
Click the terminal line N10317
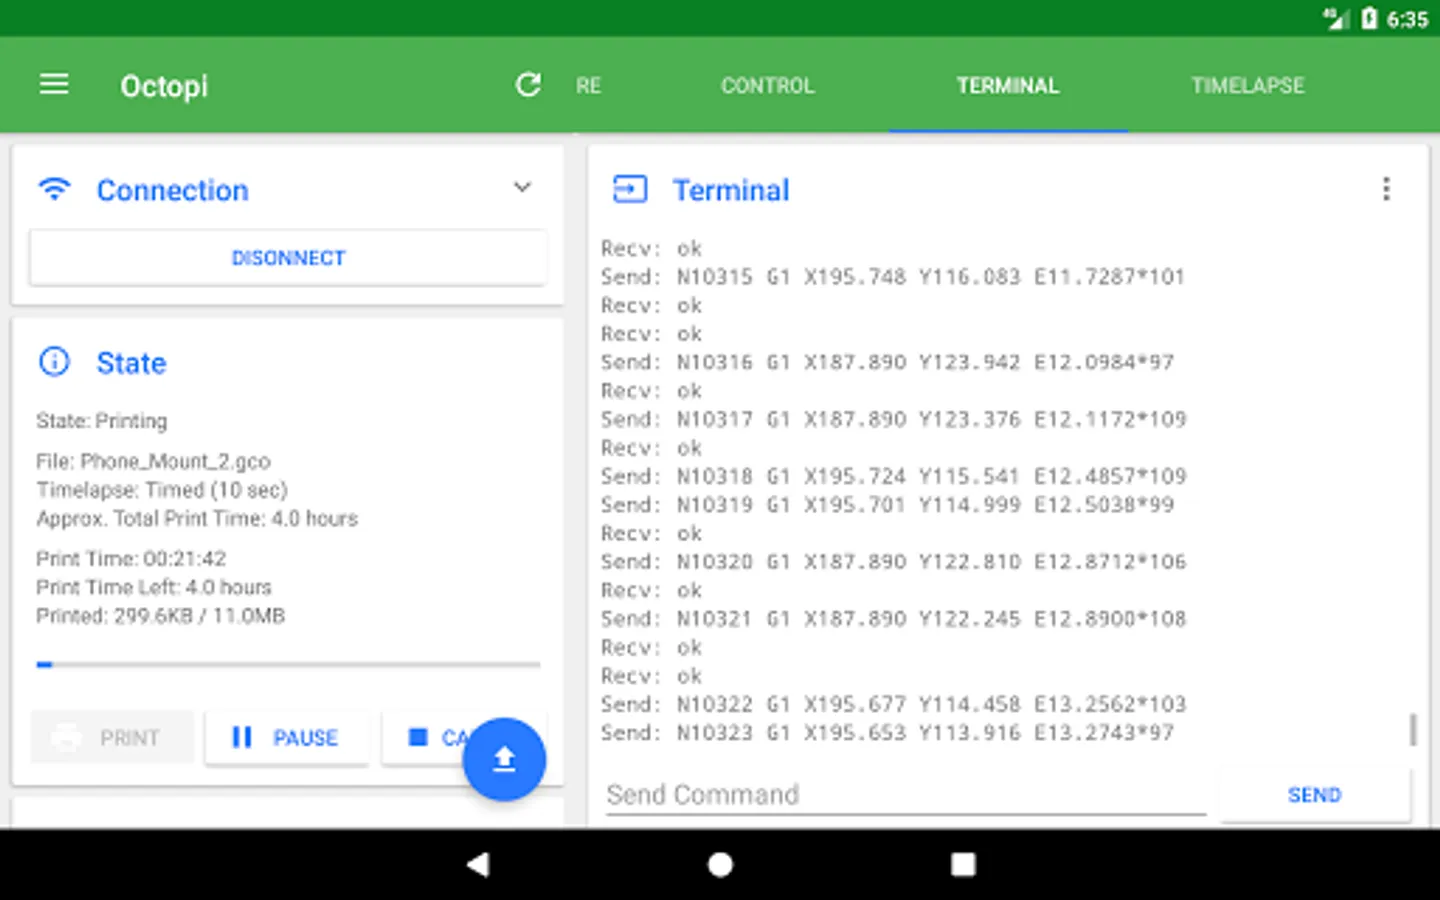coord(893,419)
